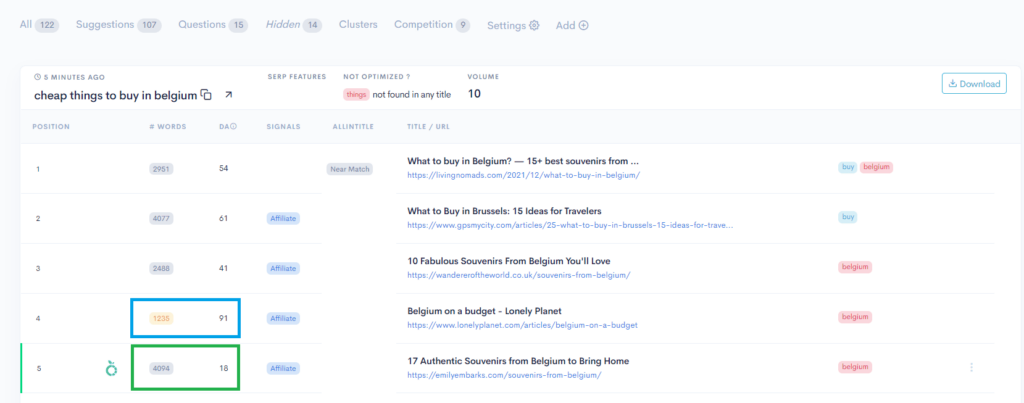Screen dimensions: 1024x403
Task: Click the Position column header
Action: pyautogui.click(x=51, y=127)
